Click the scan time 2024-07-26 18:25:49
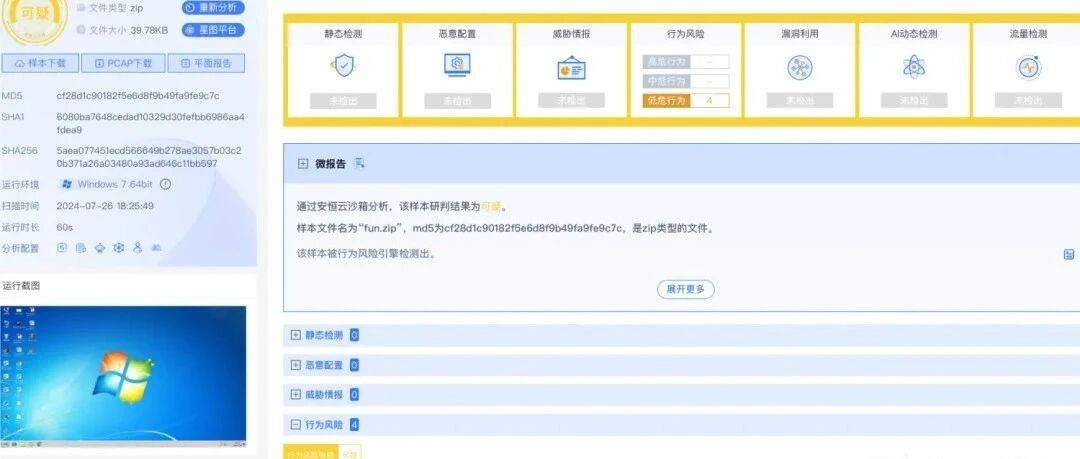This screenshot has height=459, width=1080. pyautogui.click(x=105, y=205)
